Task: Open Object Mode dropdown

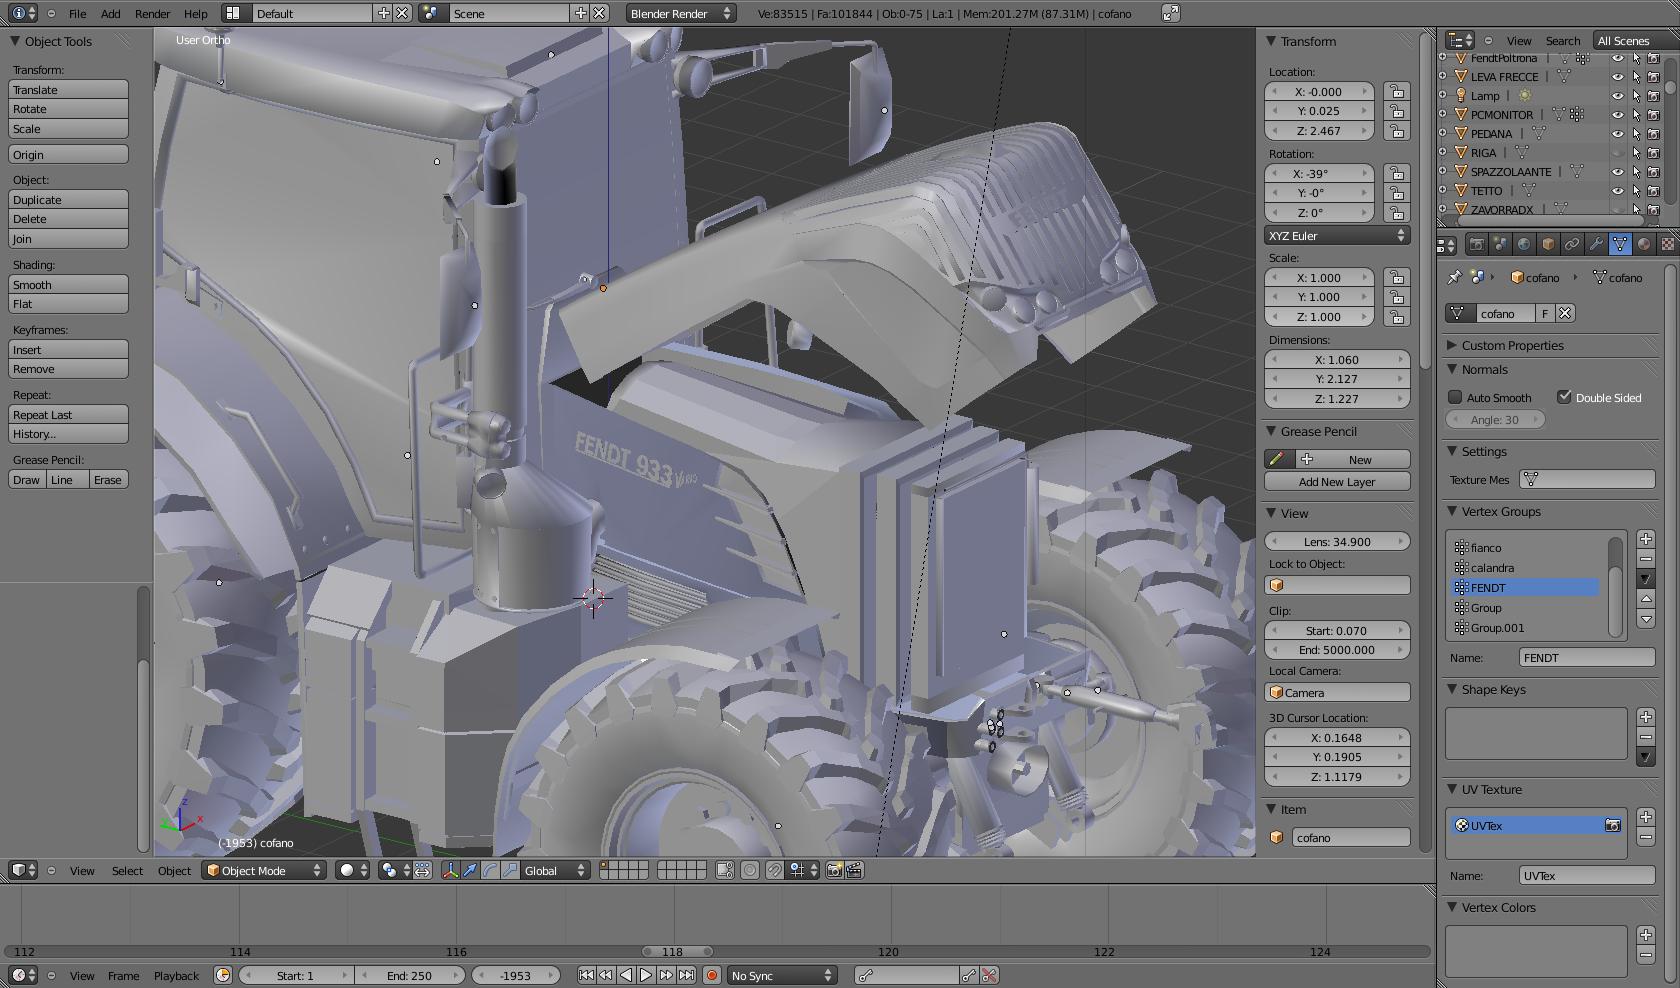Action: click(x=264, y=870)
